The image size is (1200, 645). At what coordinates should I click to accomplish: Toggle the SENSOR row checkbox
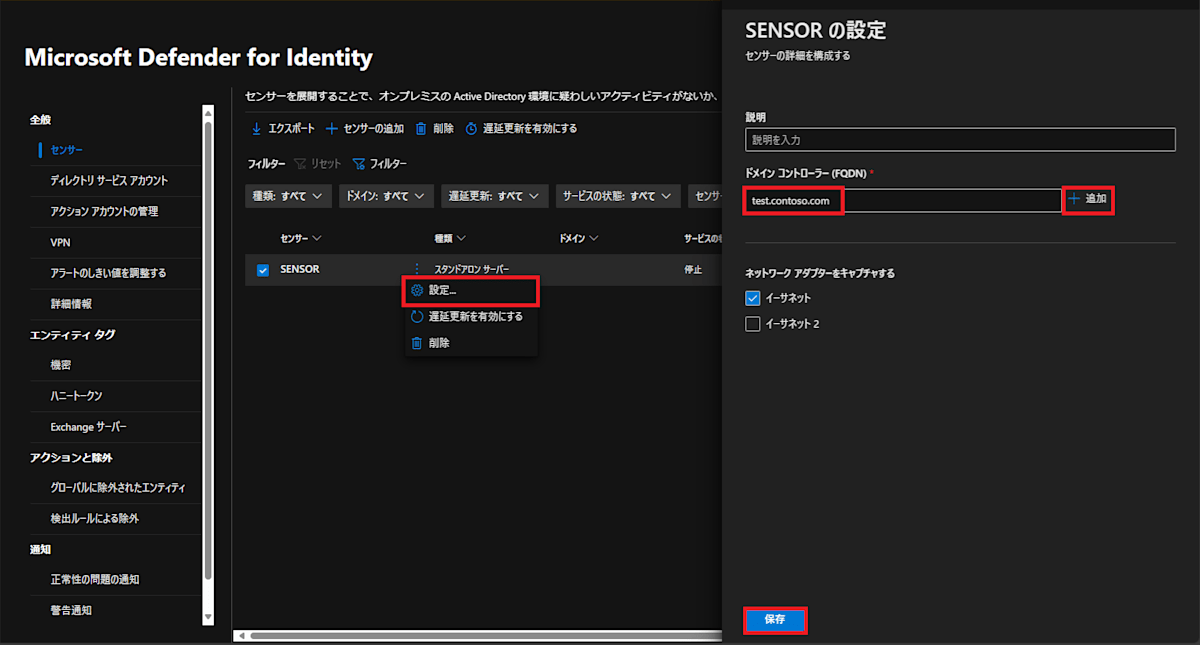pos(263,270)
